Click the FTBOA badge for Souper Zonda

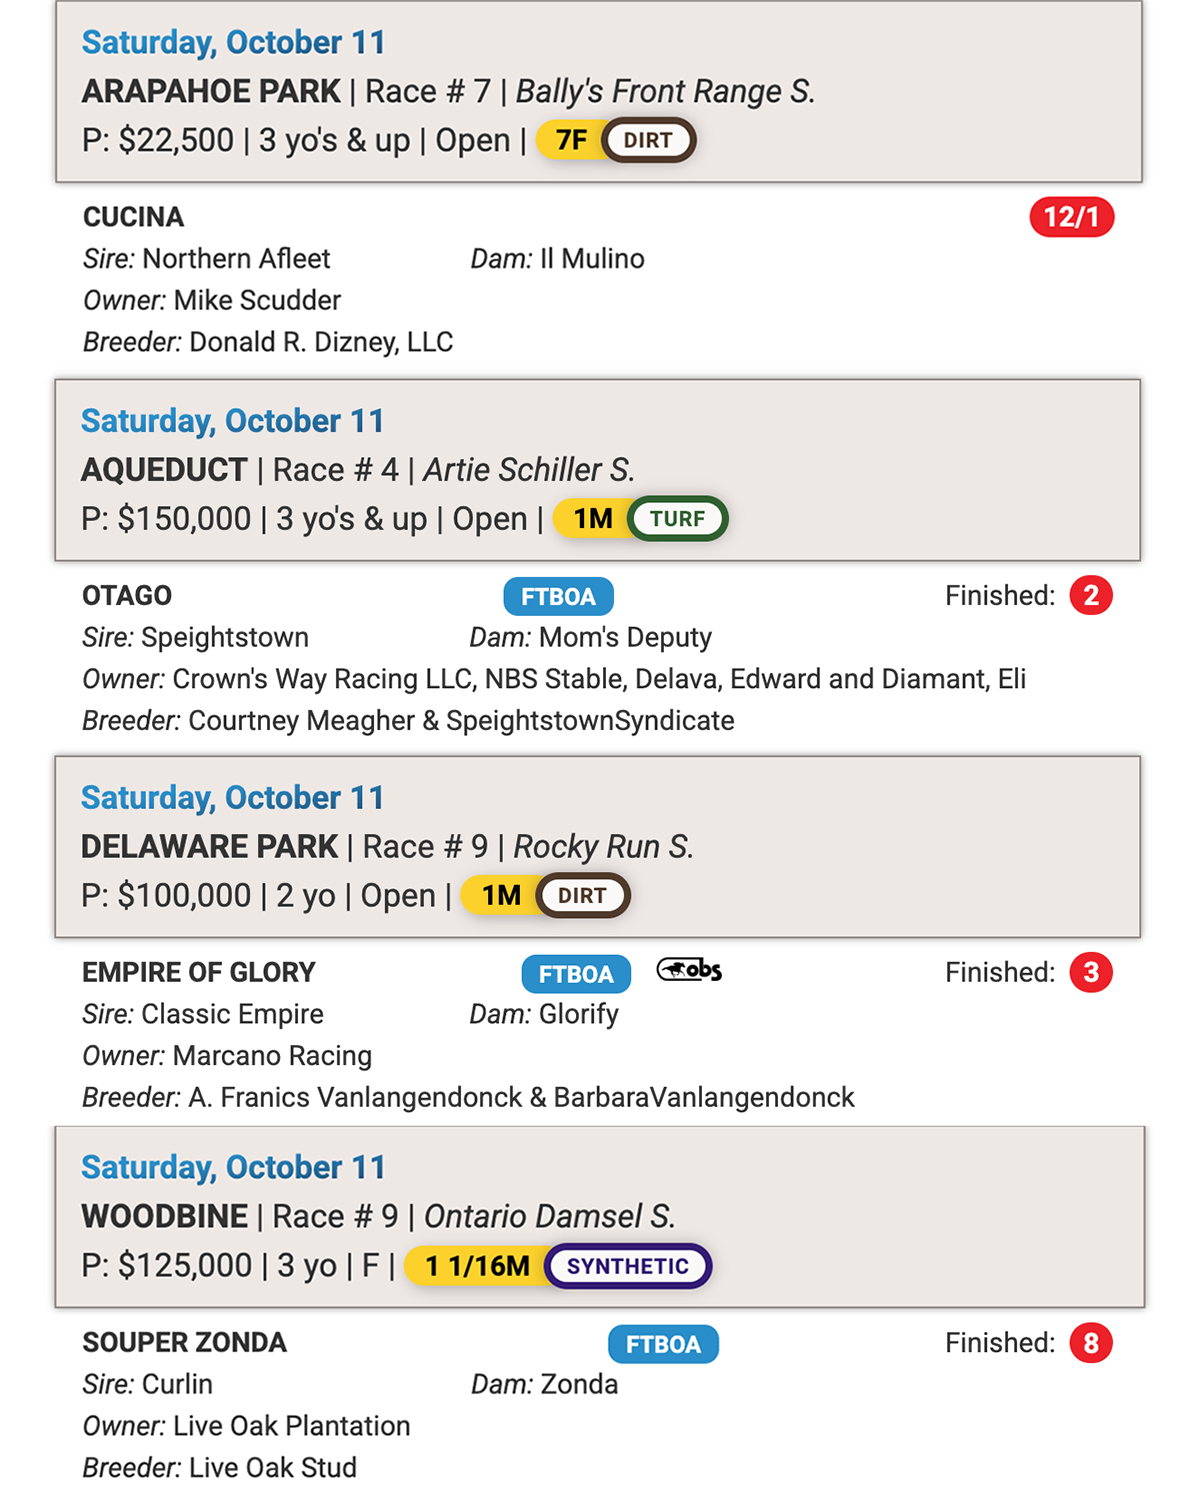click(x=663, y=1344)
